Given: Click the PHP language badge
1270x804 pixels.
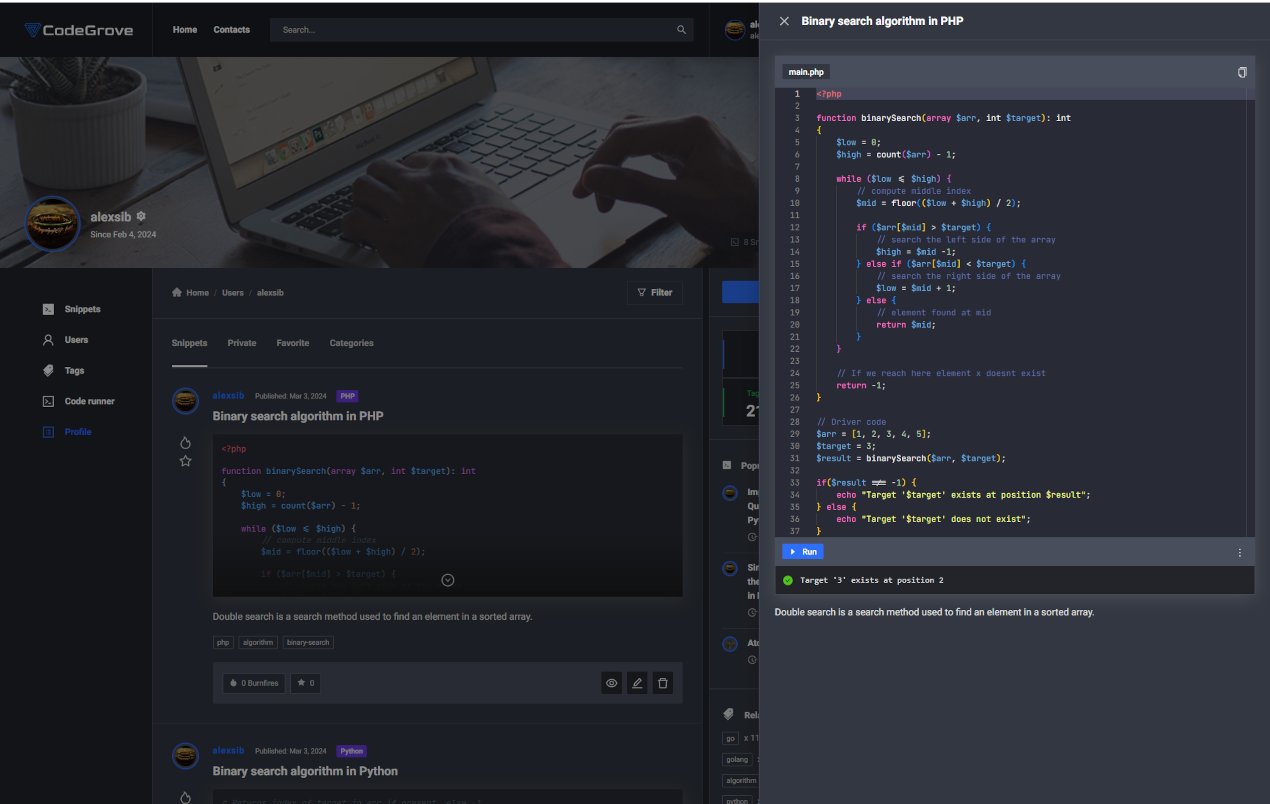Looking at the screenshot, I should click(348, 396).
